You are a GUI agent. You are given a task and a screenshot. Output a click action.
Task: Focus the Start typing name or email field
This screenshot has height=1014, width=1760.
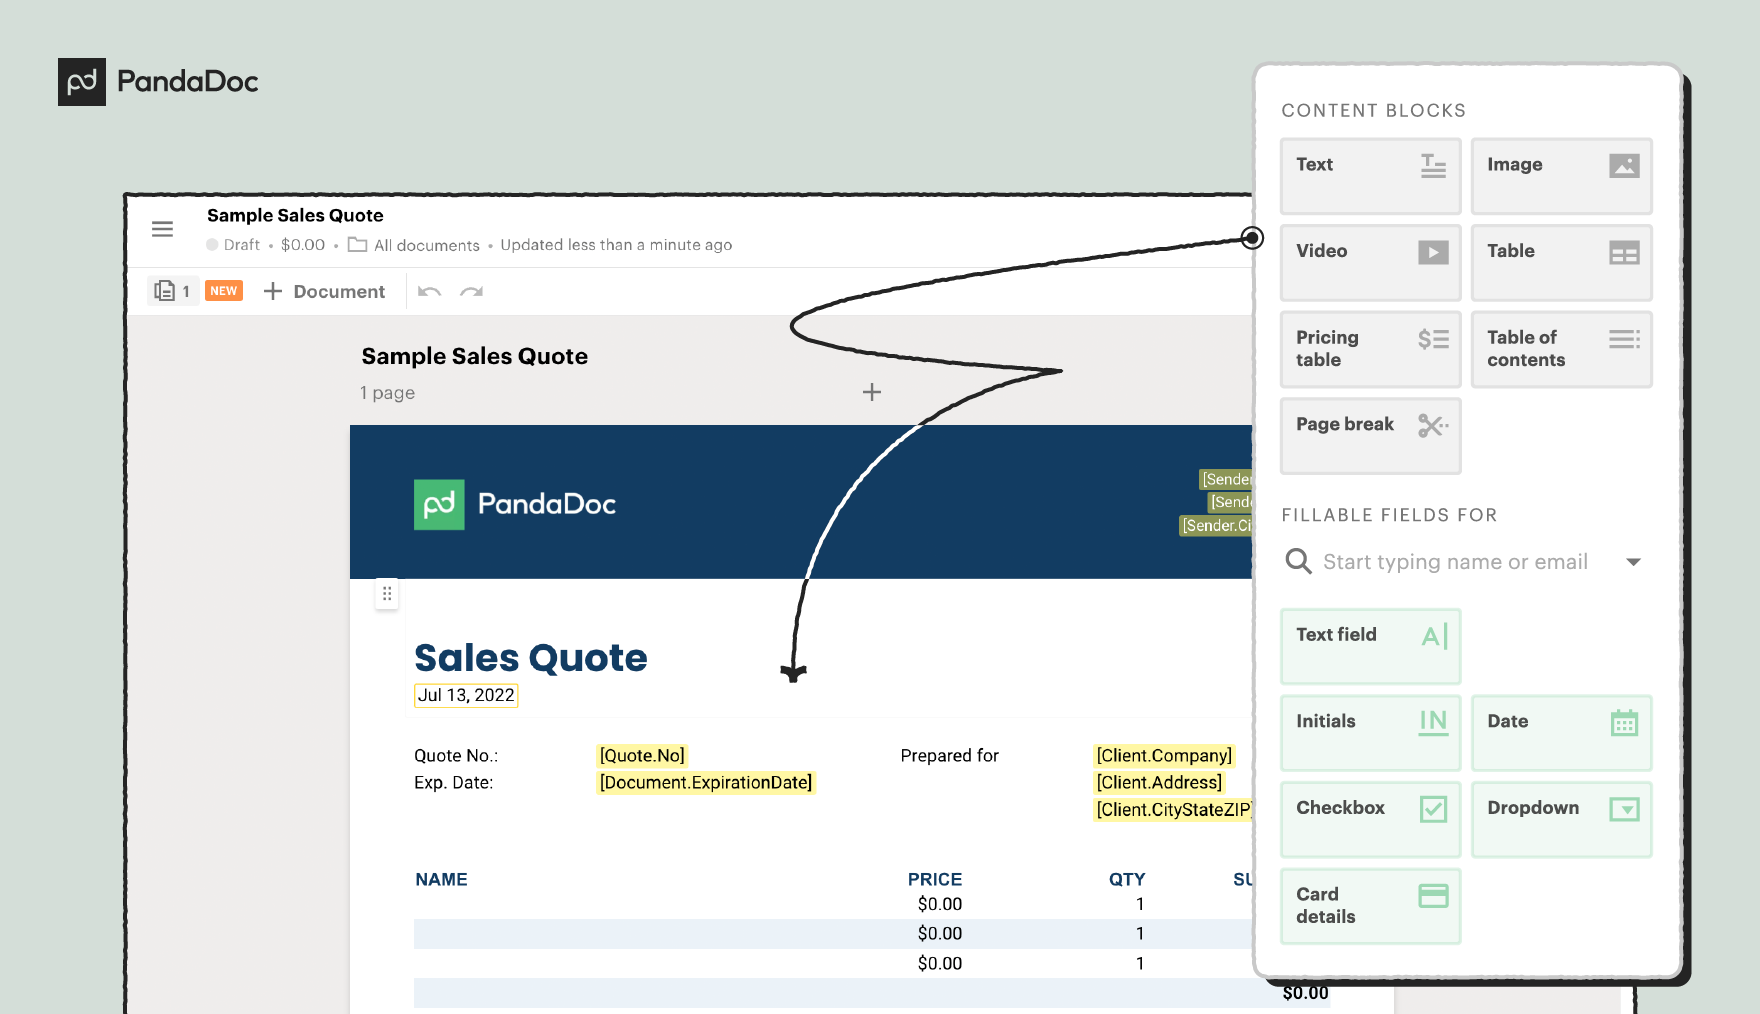[1455, 562]
